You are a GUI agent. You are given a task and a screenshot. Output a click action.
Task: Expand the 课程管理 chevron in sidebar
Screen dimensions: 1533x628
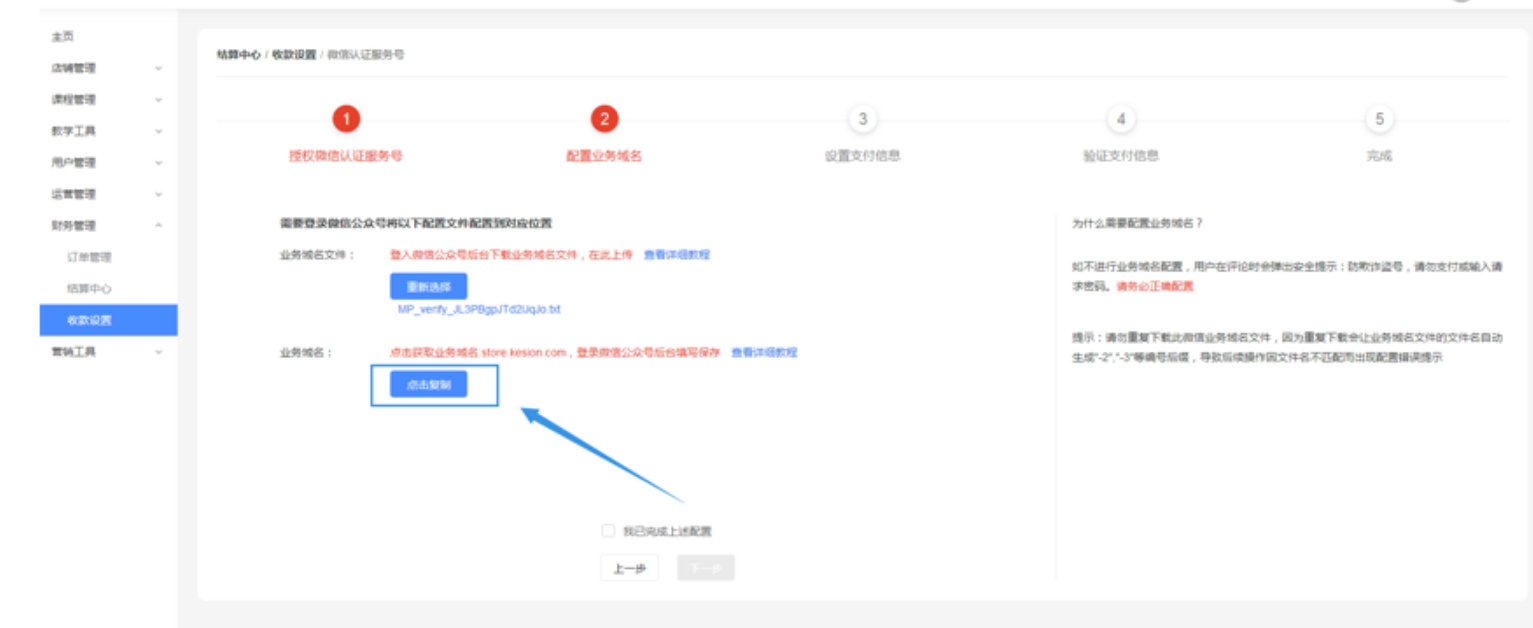point(158,100)
